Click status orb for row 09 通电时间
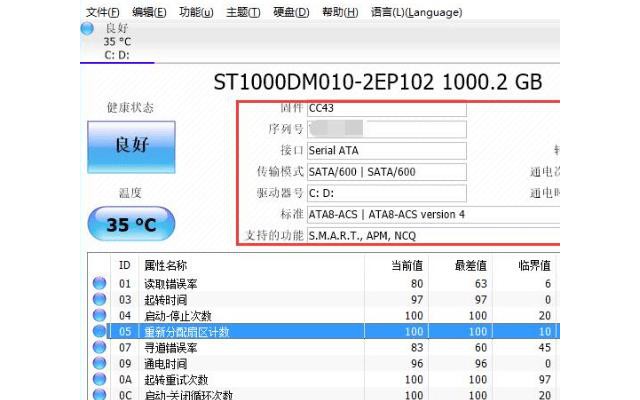The image size is (640, 400). coord(99,363)
